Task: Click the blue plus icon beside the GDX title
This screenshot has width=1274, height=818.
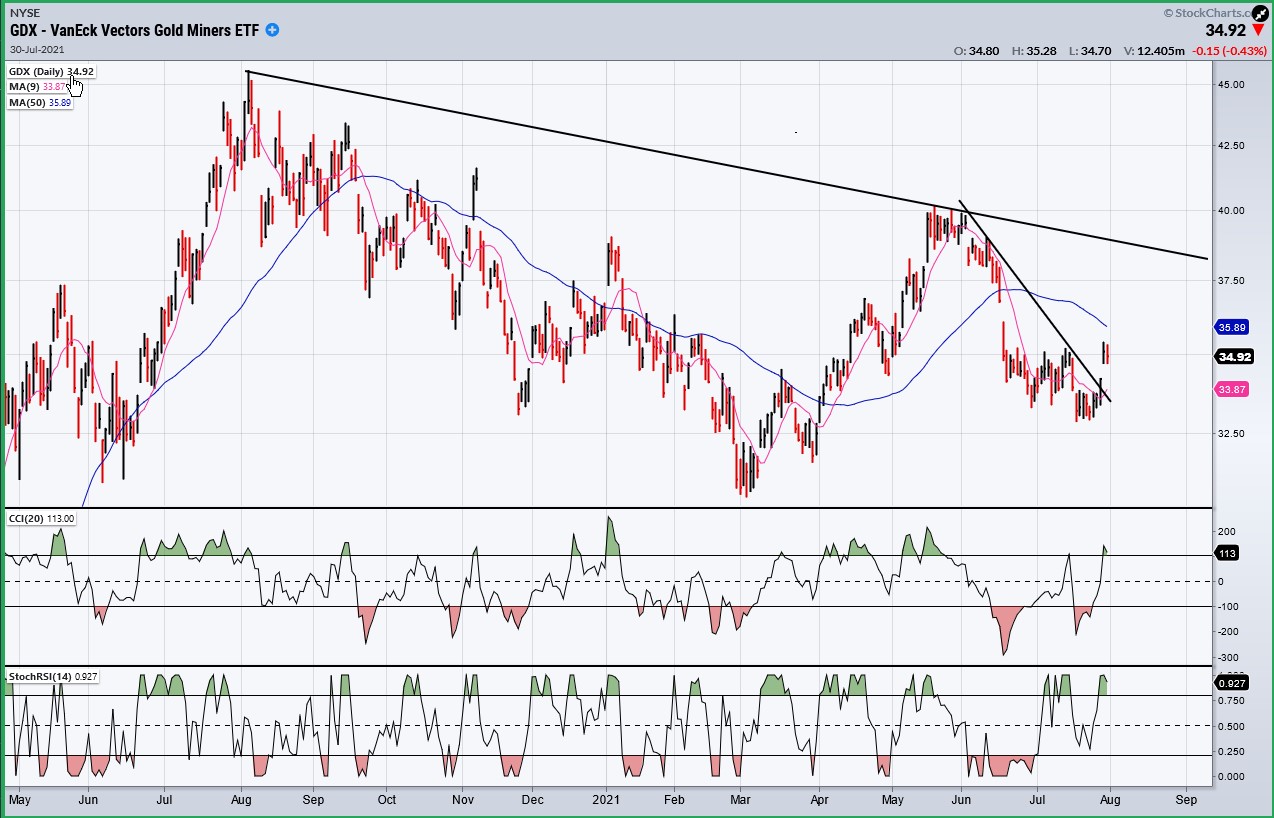Action: (272, 30)
